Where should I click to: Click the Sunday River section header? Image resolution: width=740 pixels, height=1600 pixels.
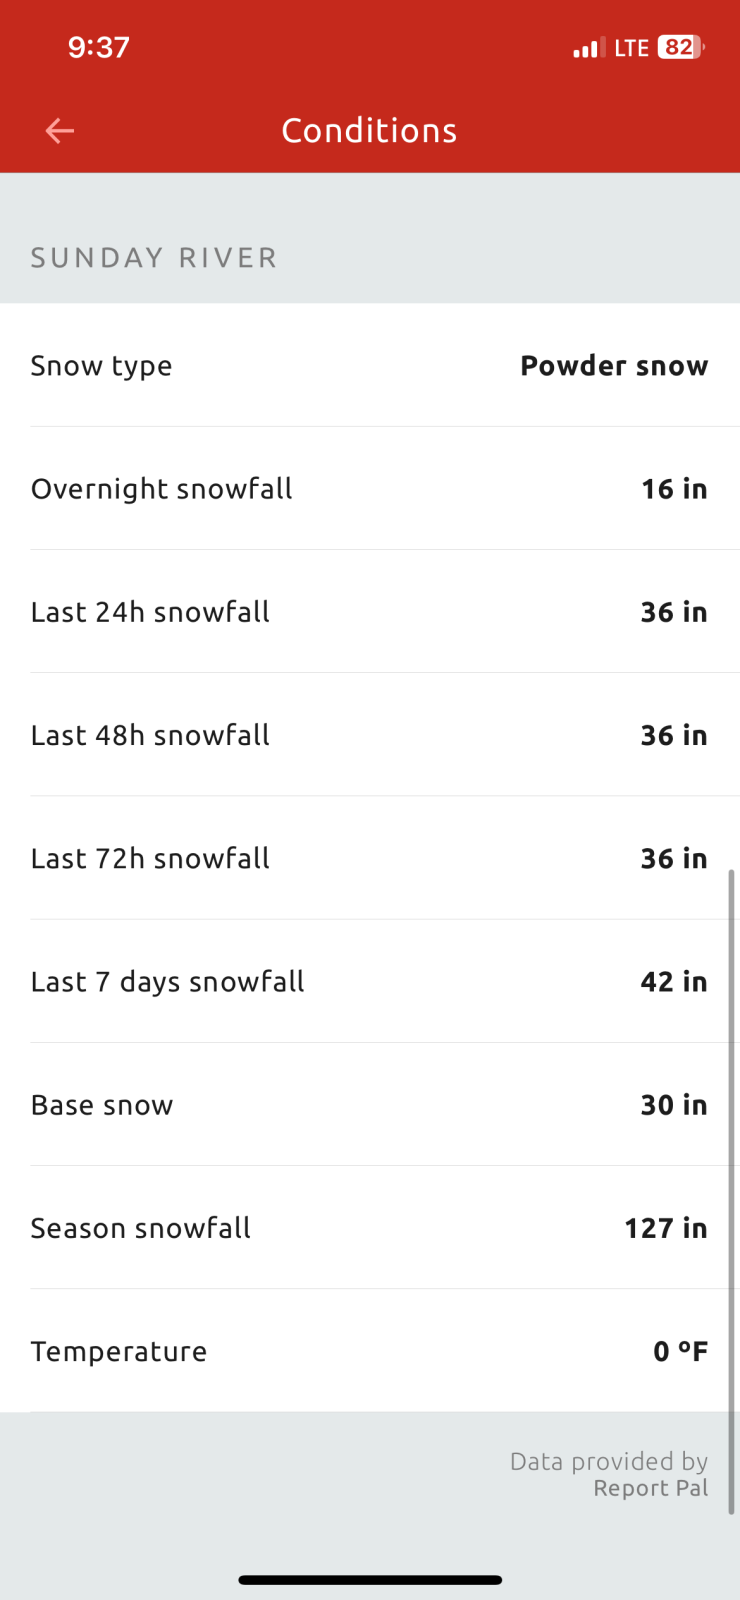154,258
